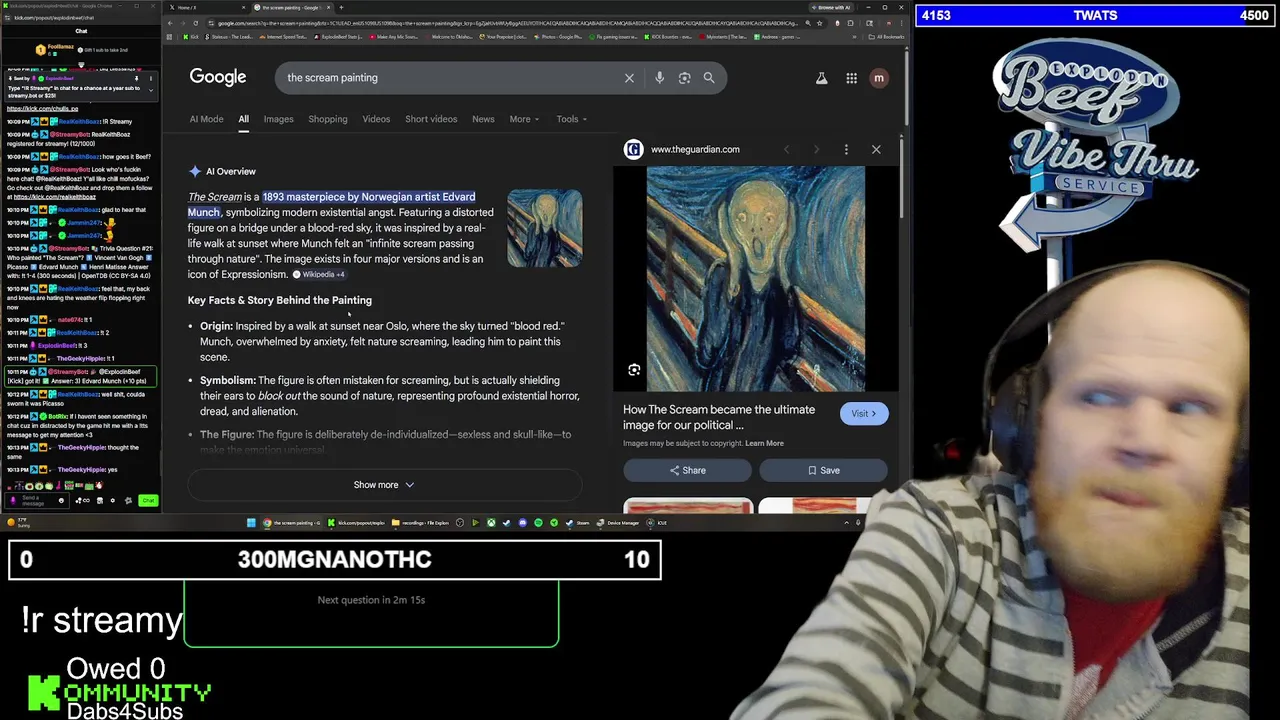The image size is (1280, 720).
Task: Open Windows Start menu
Action: coord(251,523)
